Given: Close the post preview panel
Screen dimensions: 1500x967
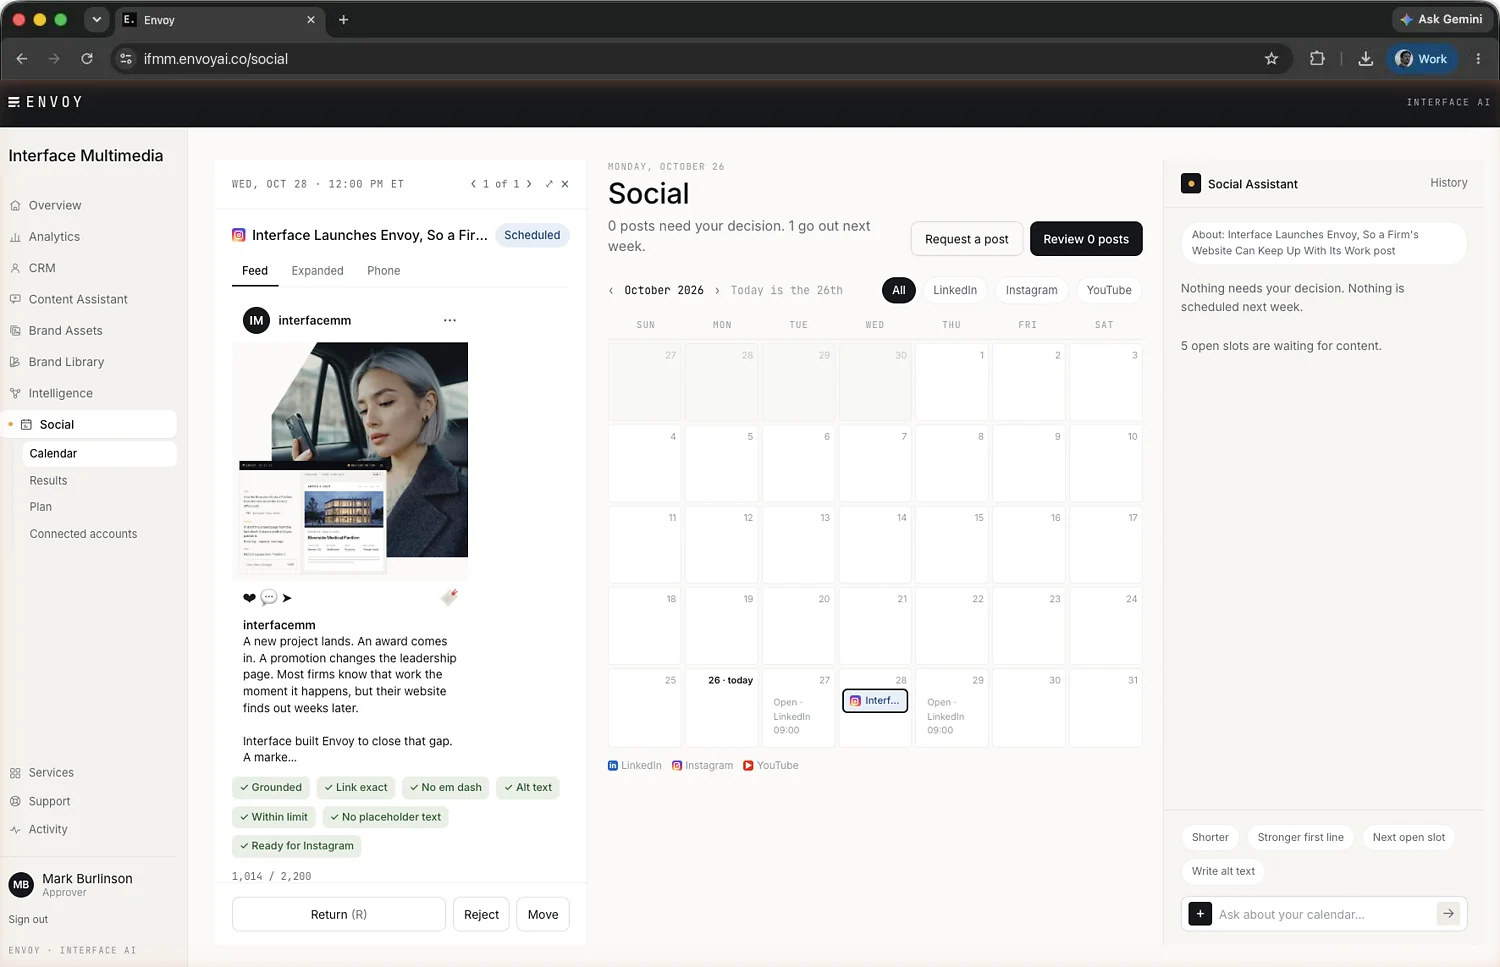Looking at the screenshot, I should 565,184.
